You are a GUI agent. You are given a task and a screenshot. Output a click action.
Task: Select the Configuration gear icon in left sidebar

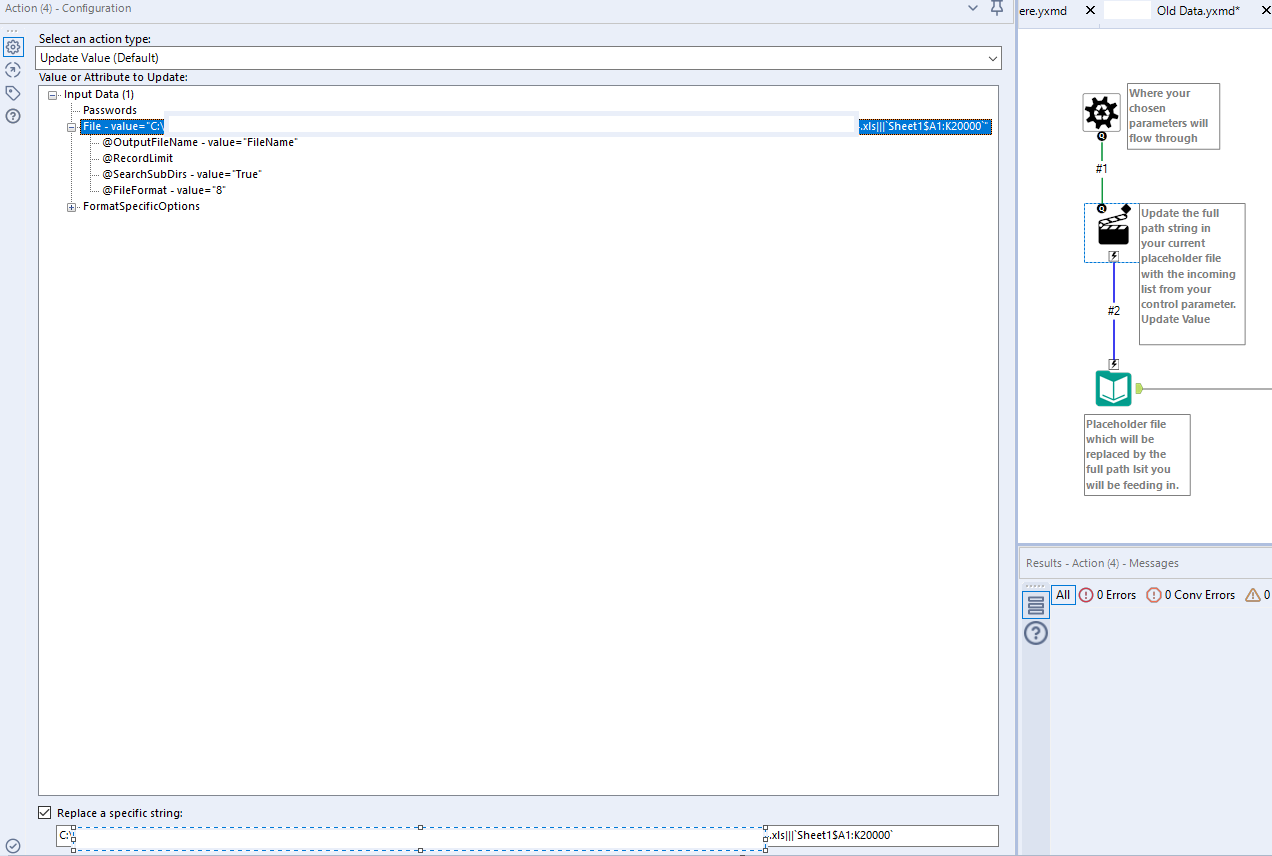point(13,46)
